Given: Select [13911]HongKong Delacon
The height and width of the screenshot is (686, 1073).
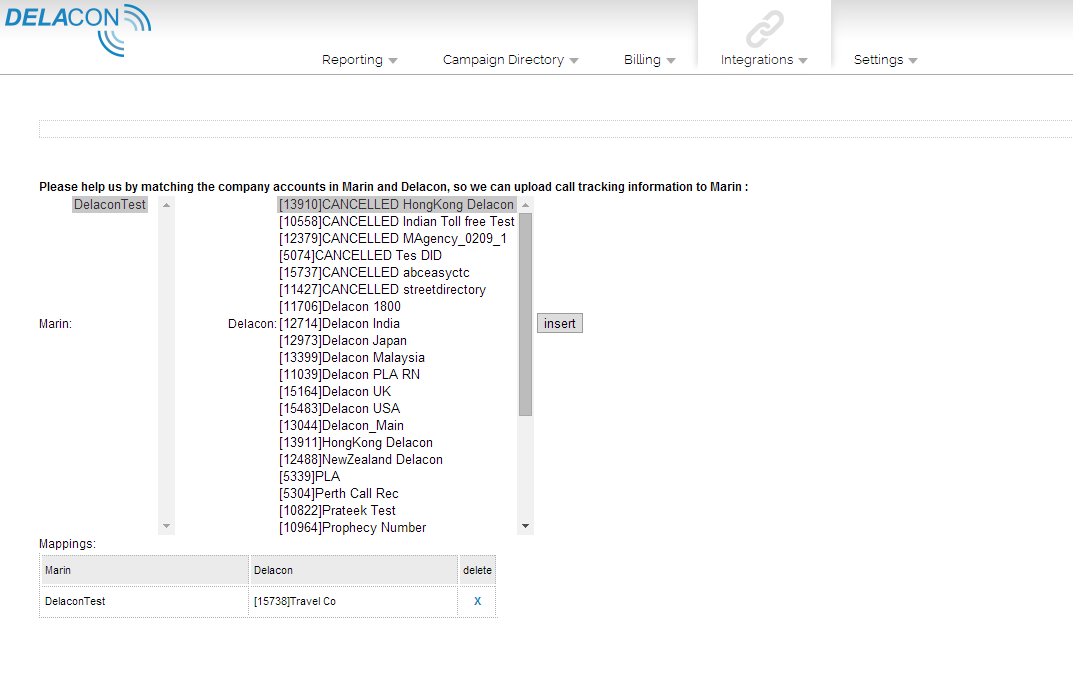Looking at the screenshot, I should pos(397,442).
